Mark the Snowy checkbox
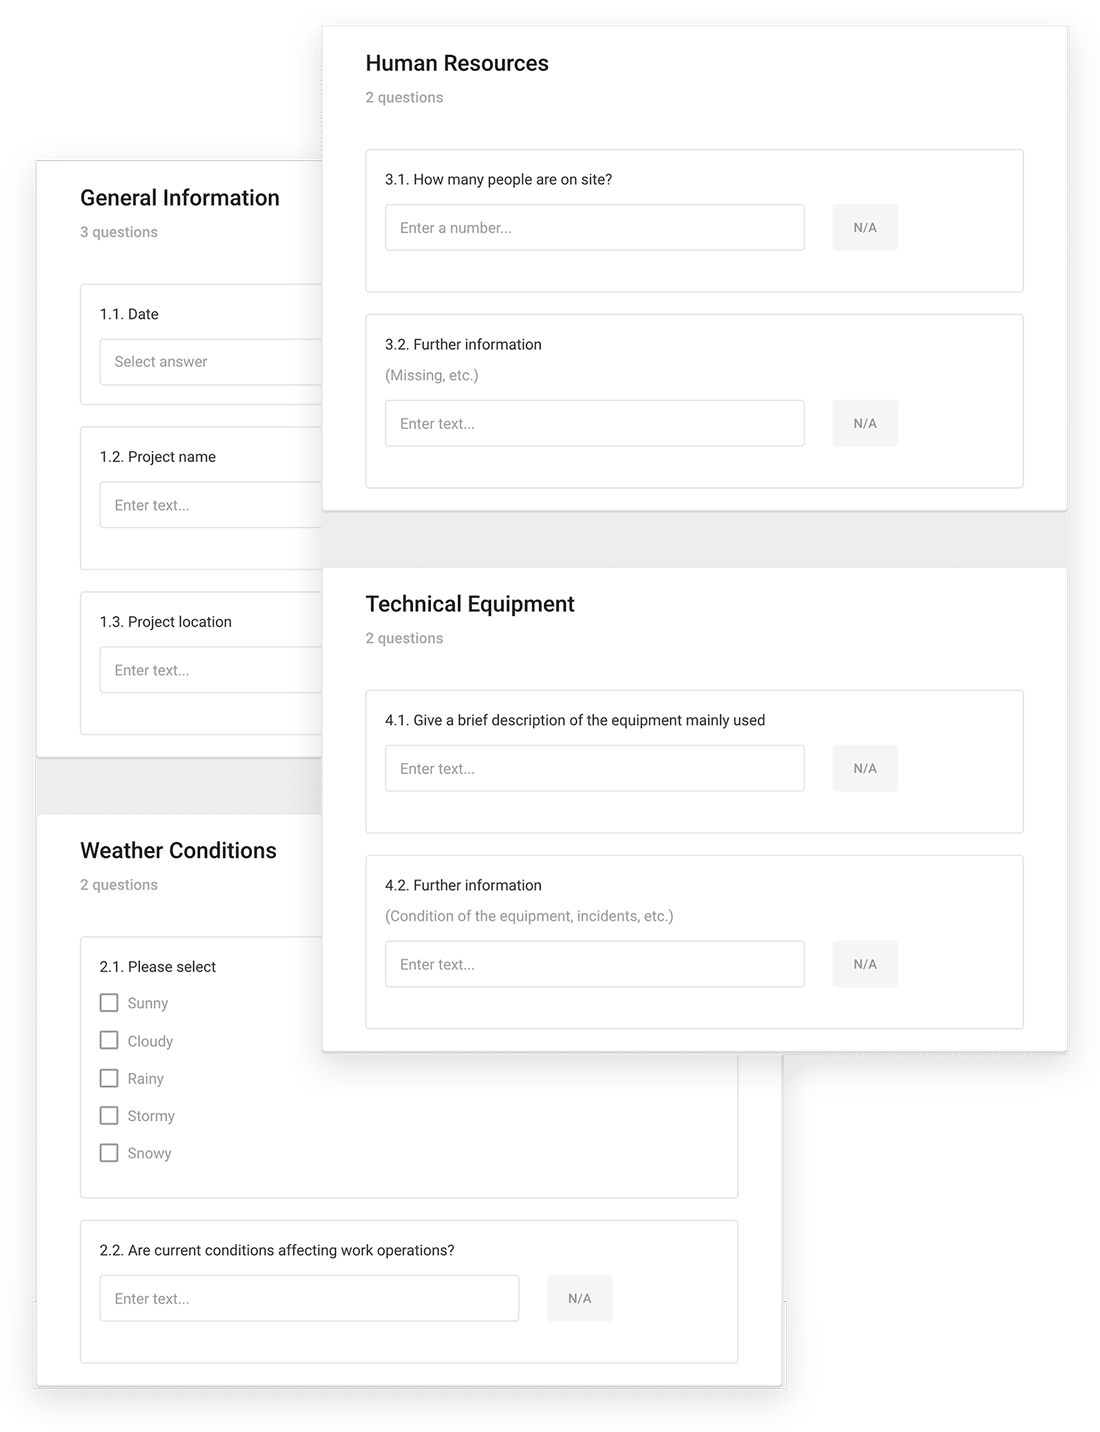This screenshot has width=1100, height=1432. [x=109, y=1153]
